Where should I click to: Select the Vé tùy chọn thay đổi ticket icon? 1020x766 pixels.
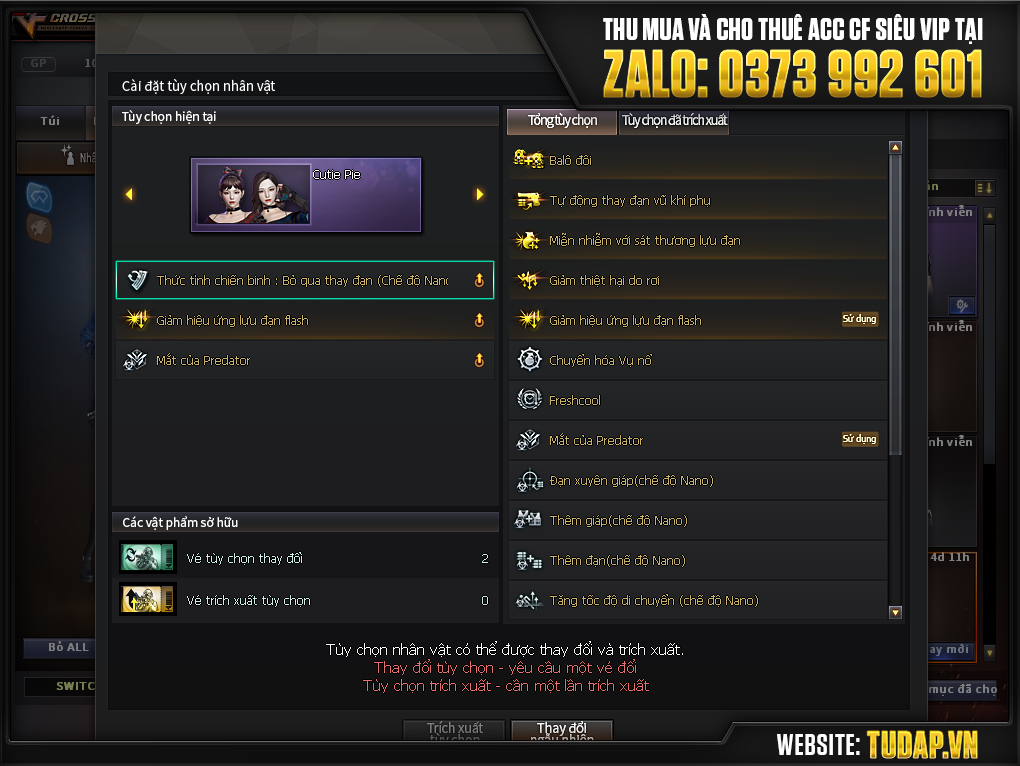pos(148,557)
